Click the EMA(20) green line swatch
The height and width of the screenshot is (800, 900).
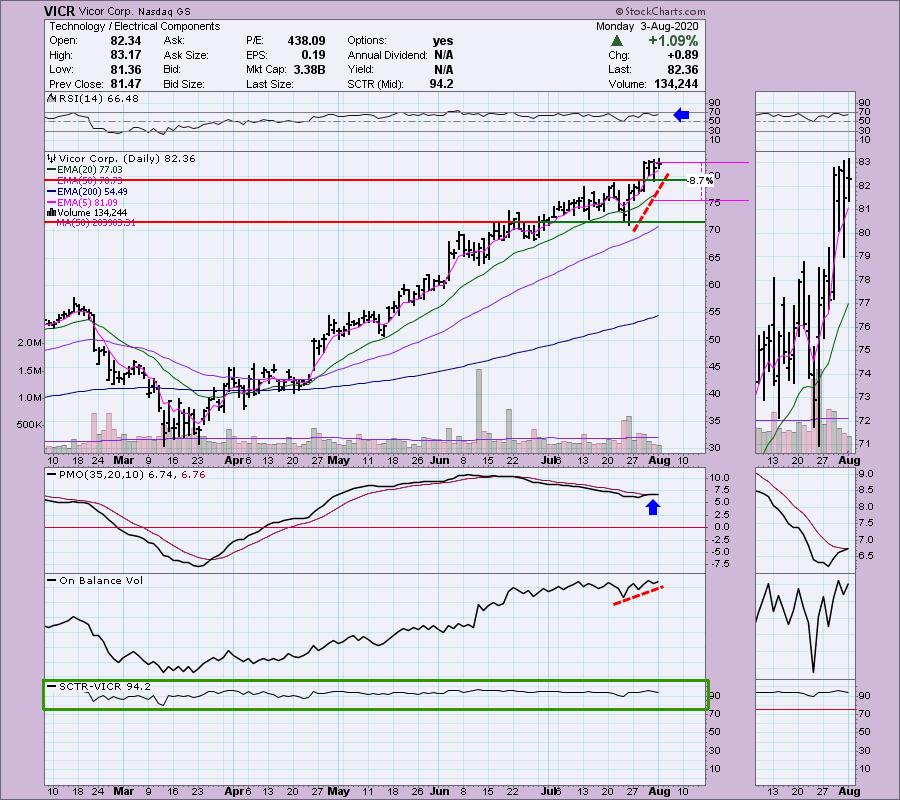(x=52, y=170)
